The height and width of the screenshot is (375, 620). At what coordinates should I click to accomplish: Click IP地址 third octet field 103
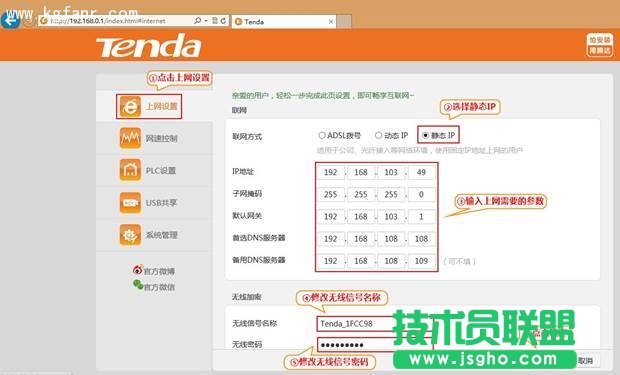391,172
